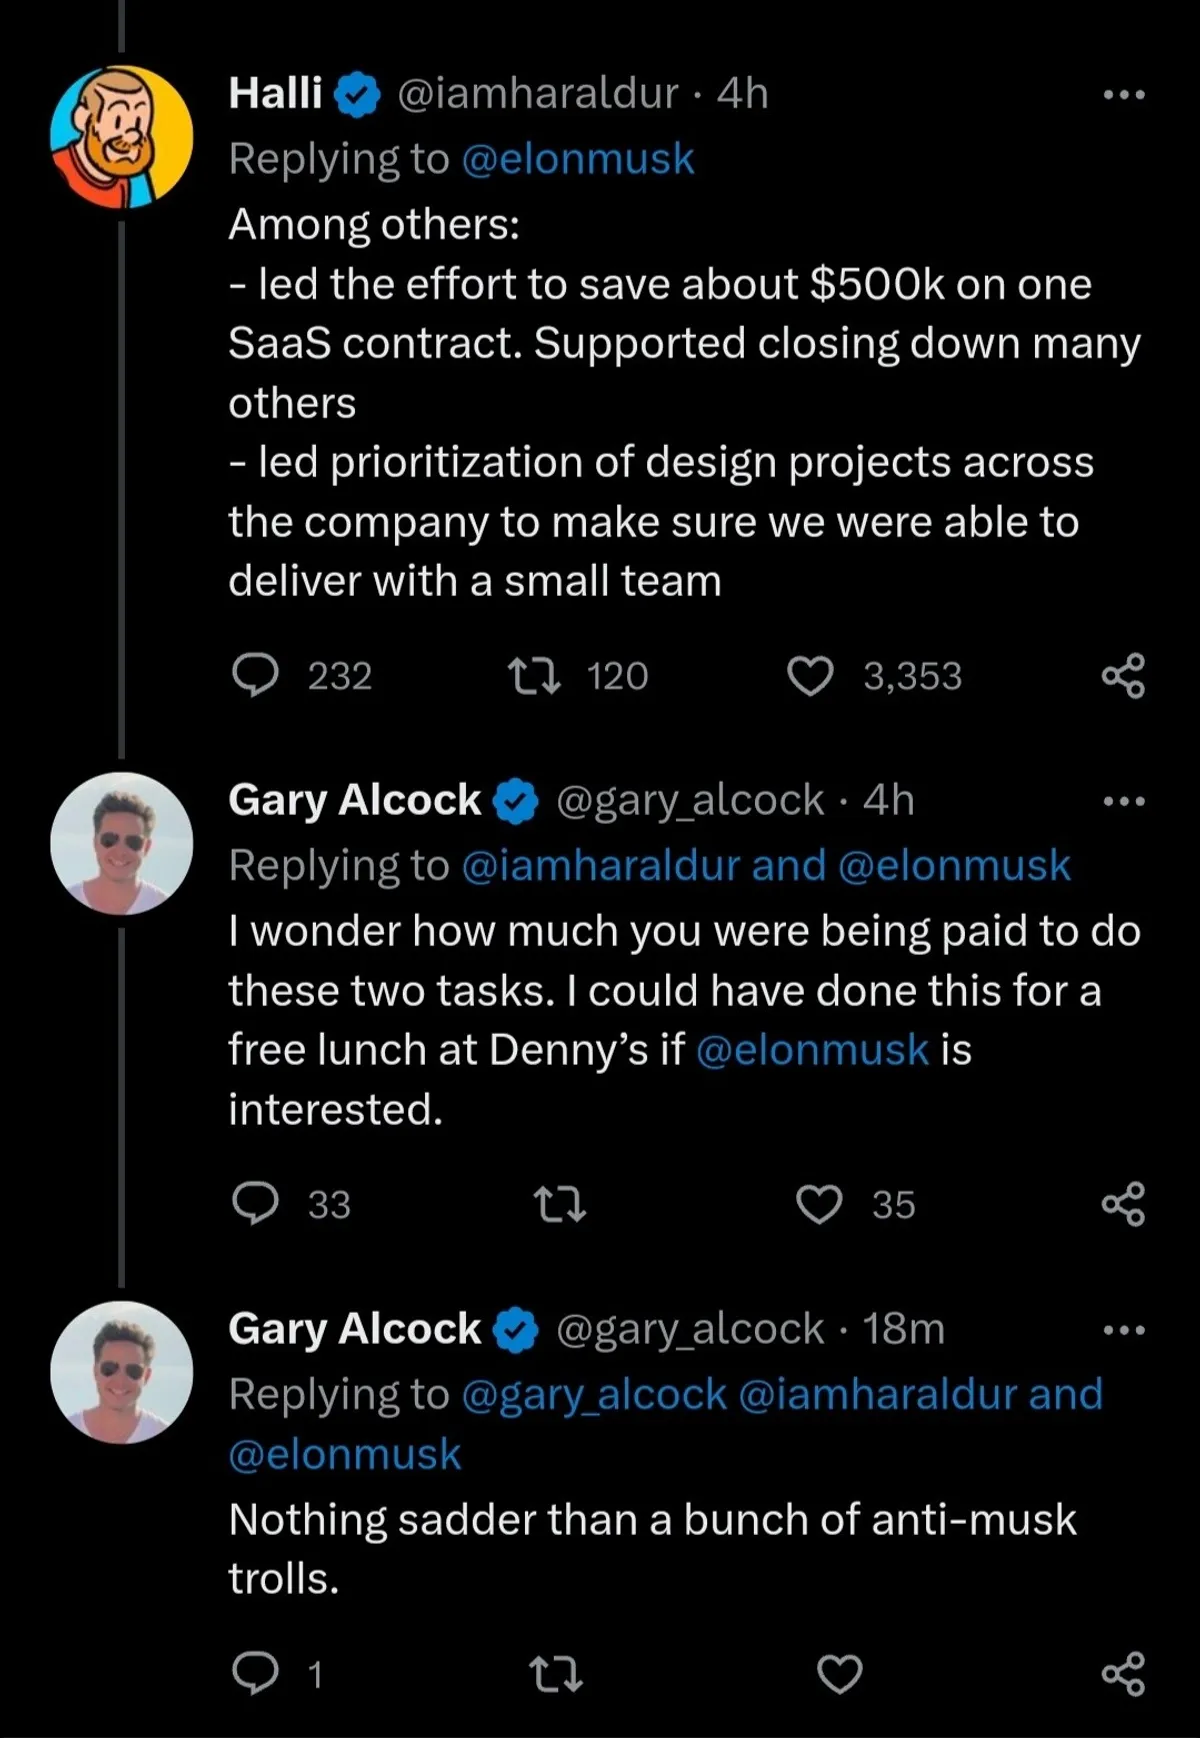Open @elonmusk link in Halli's reply header
This screenshot has height=1738, width=1200.
click(x=578, y=159)
